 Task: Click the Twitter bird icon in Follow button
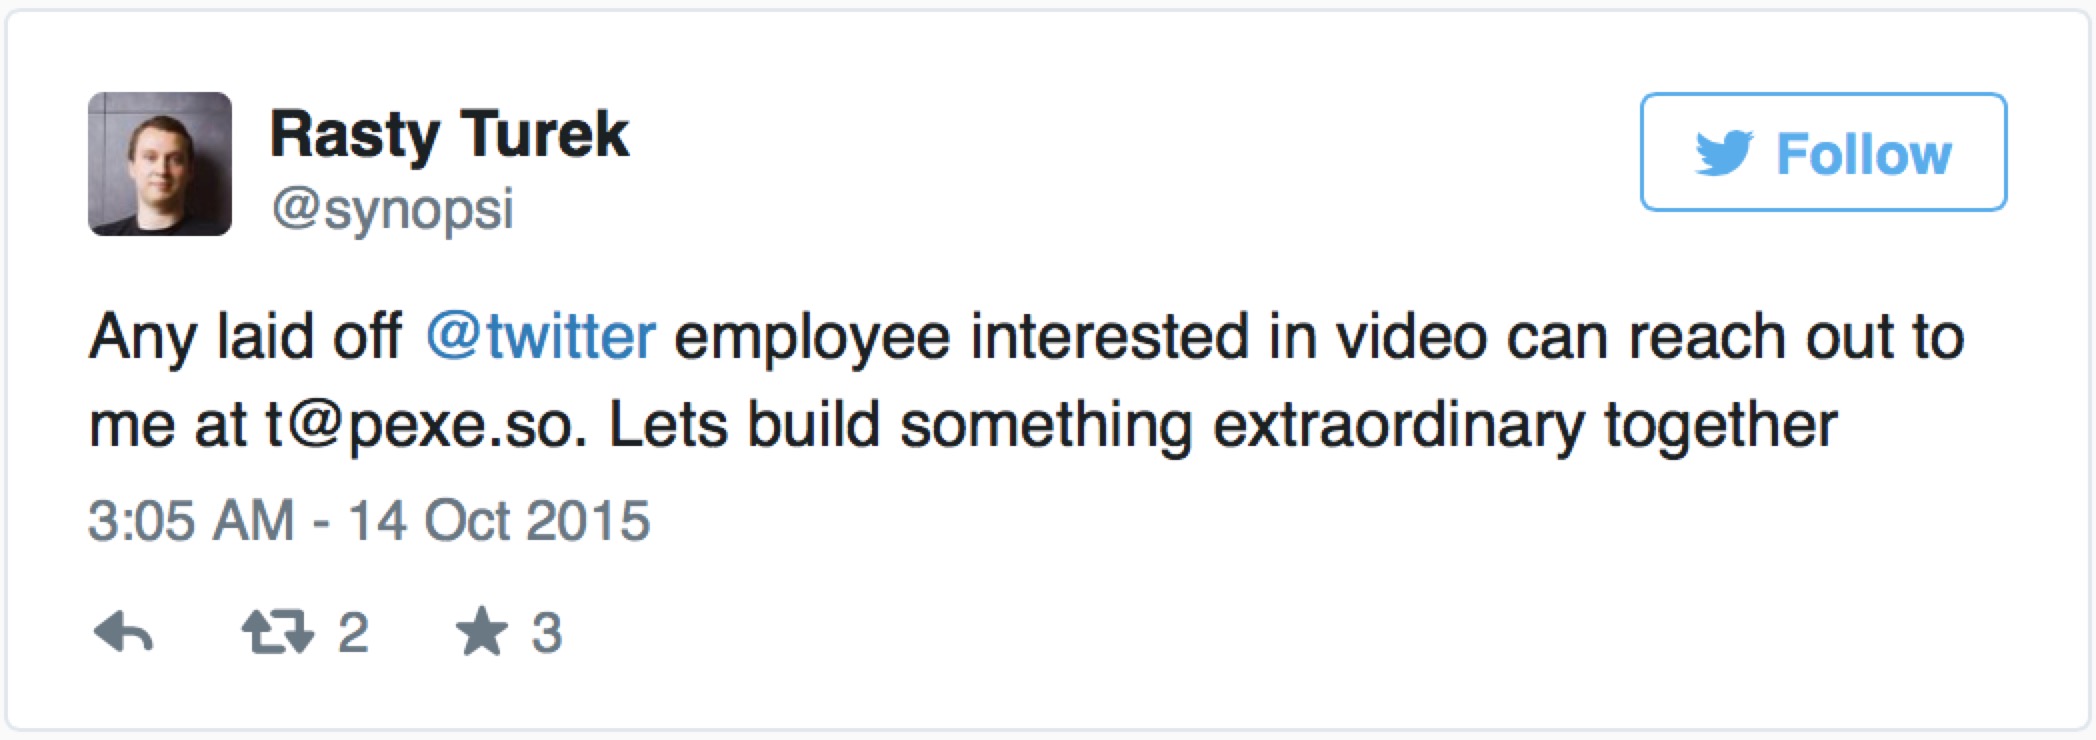click(x=1723, y=154)
